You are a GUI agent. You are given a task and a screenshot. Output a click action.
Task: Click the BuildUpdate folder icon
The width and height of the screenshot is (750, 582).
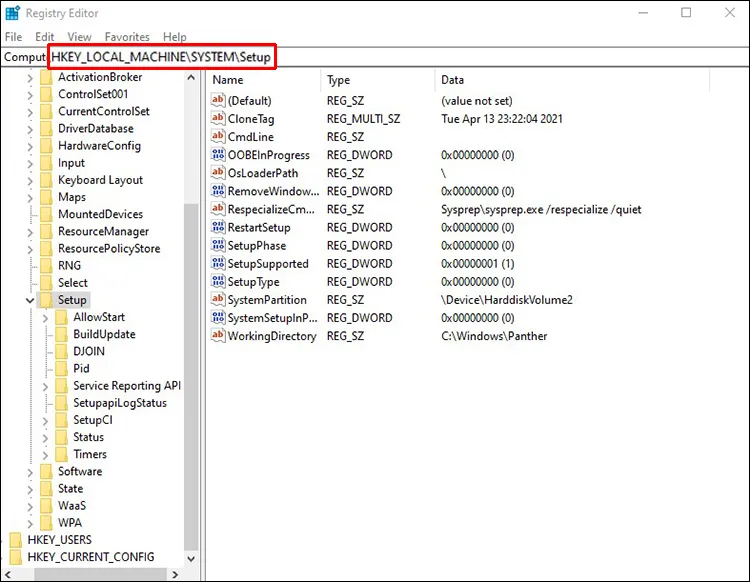[x=61, y=334]
